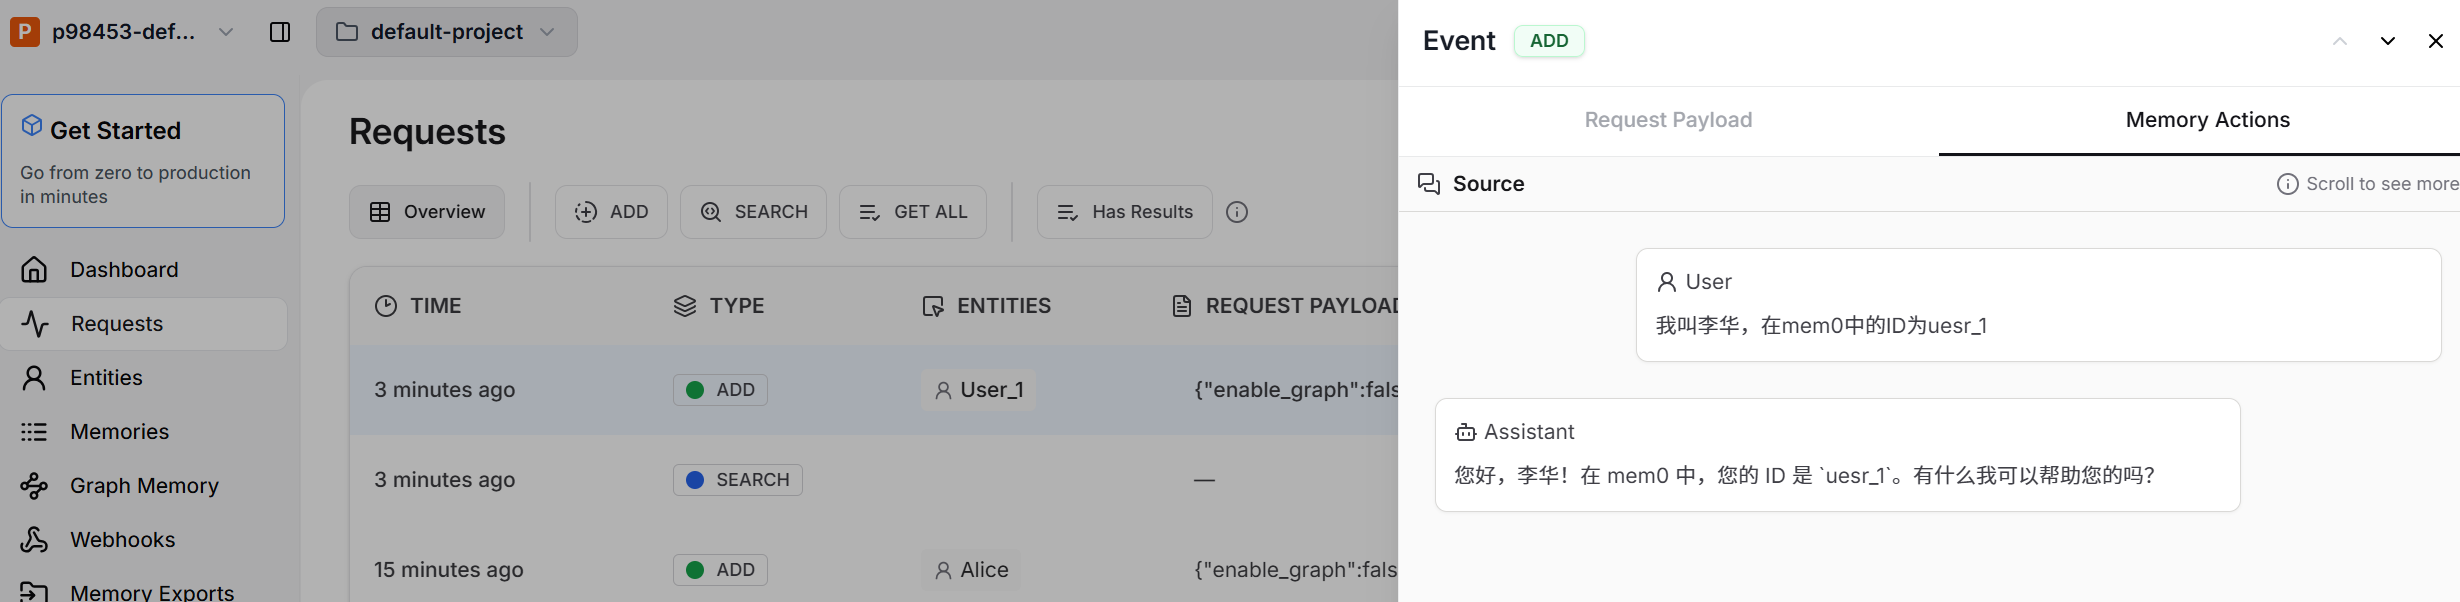Select the Memory Actions tab
2460x602 pixels.
pos(2207,120)
